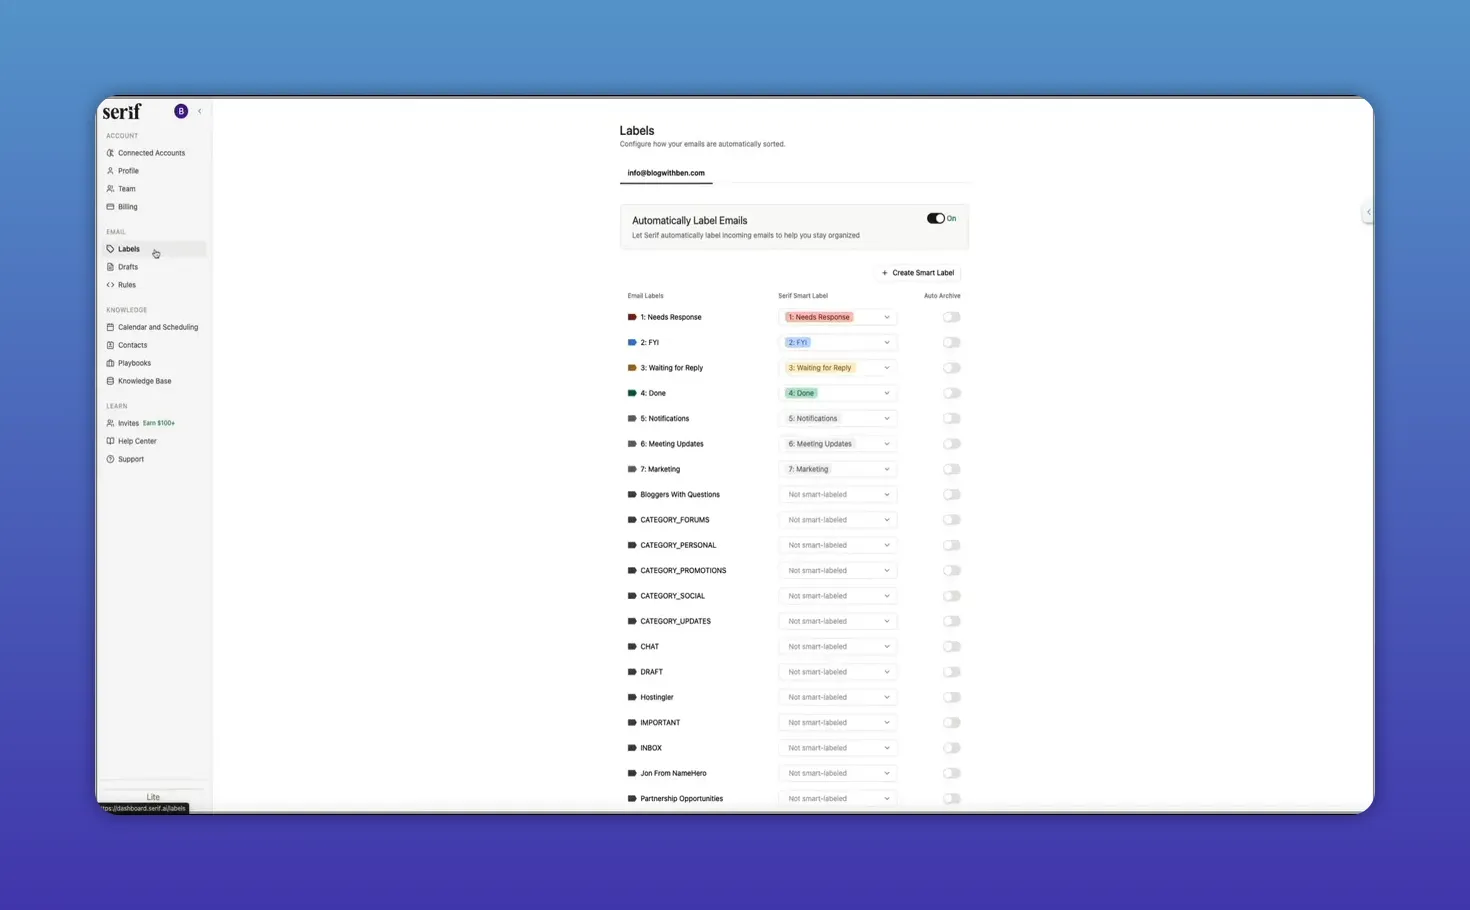
Task: Enable auto archive for 1: Needs Response
Action: pos(951,317)
